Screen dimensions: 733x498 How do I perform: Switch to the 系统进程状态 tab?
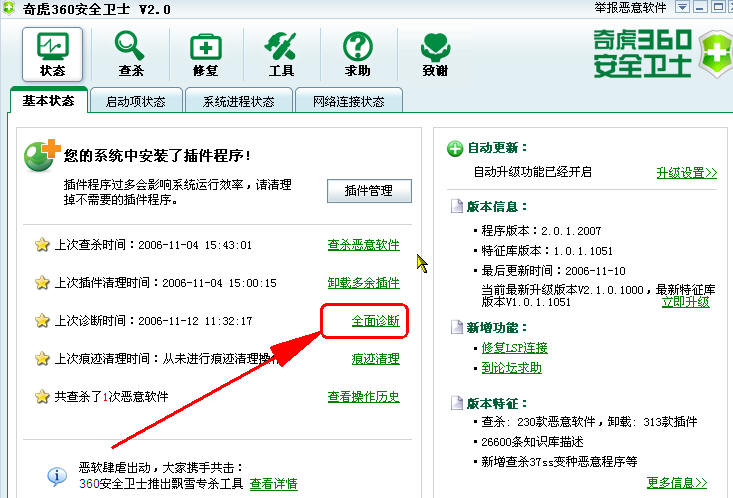coord(238,101)
